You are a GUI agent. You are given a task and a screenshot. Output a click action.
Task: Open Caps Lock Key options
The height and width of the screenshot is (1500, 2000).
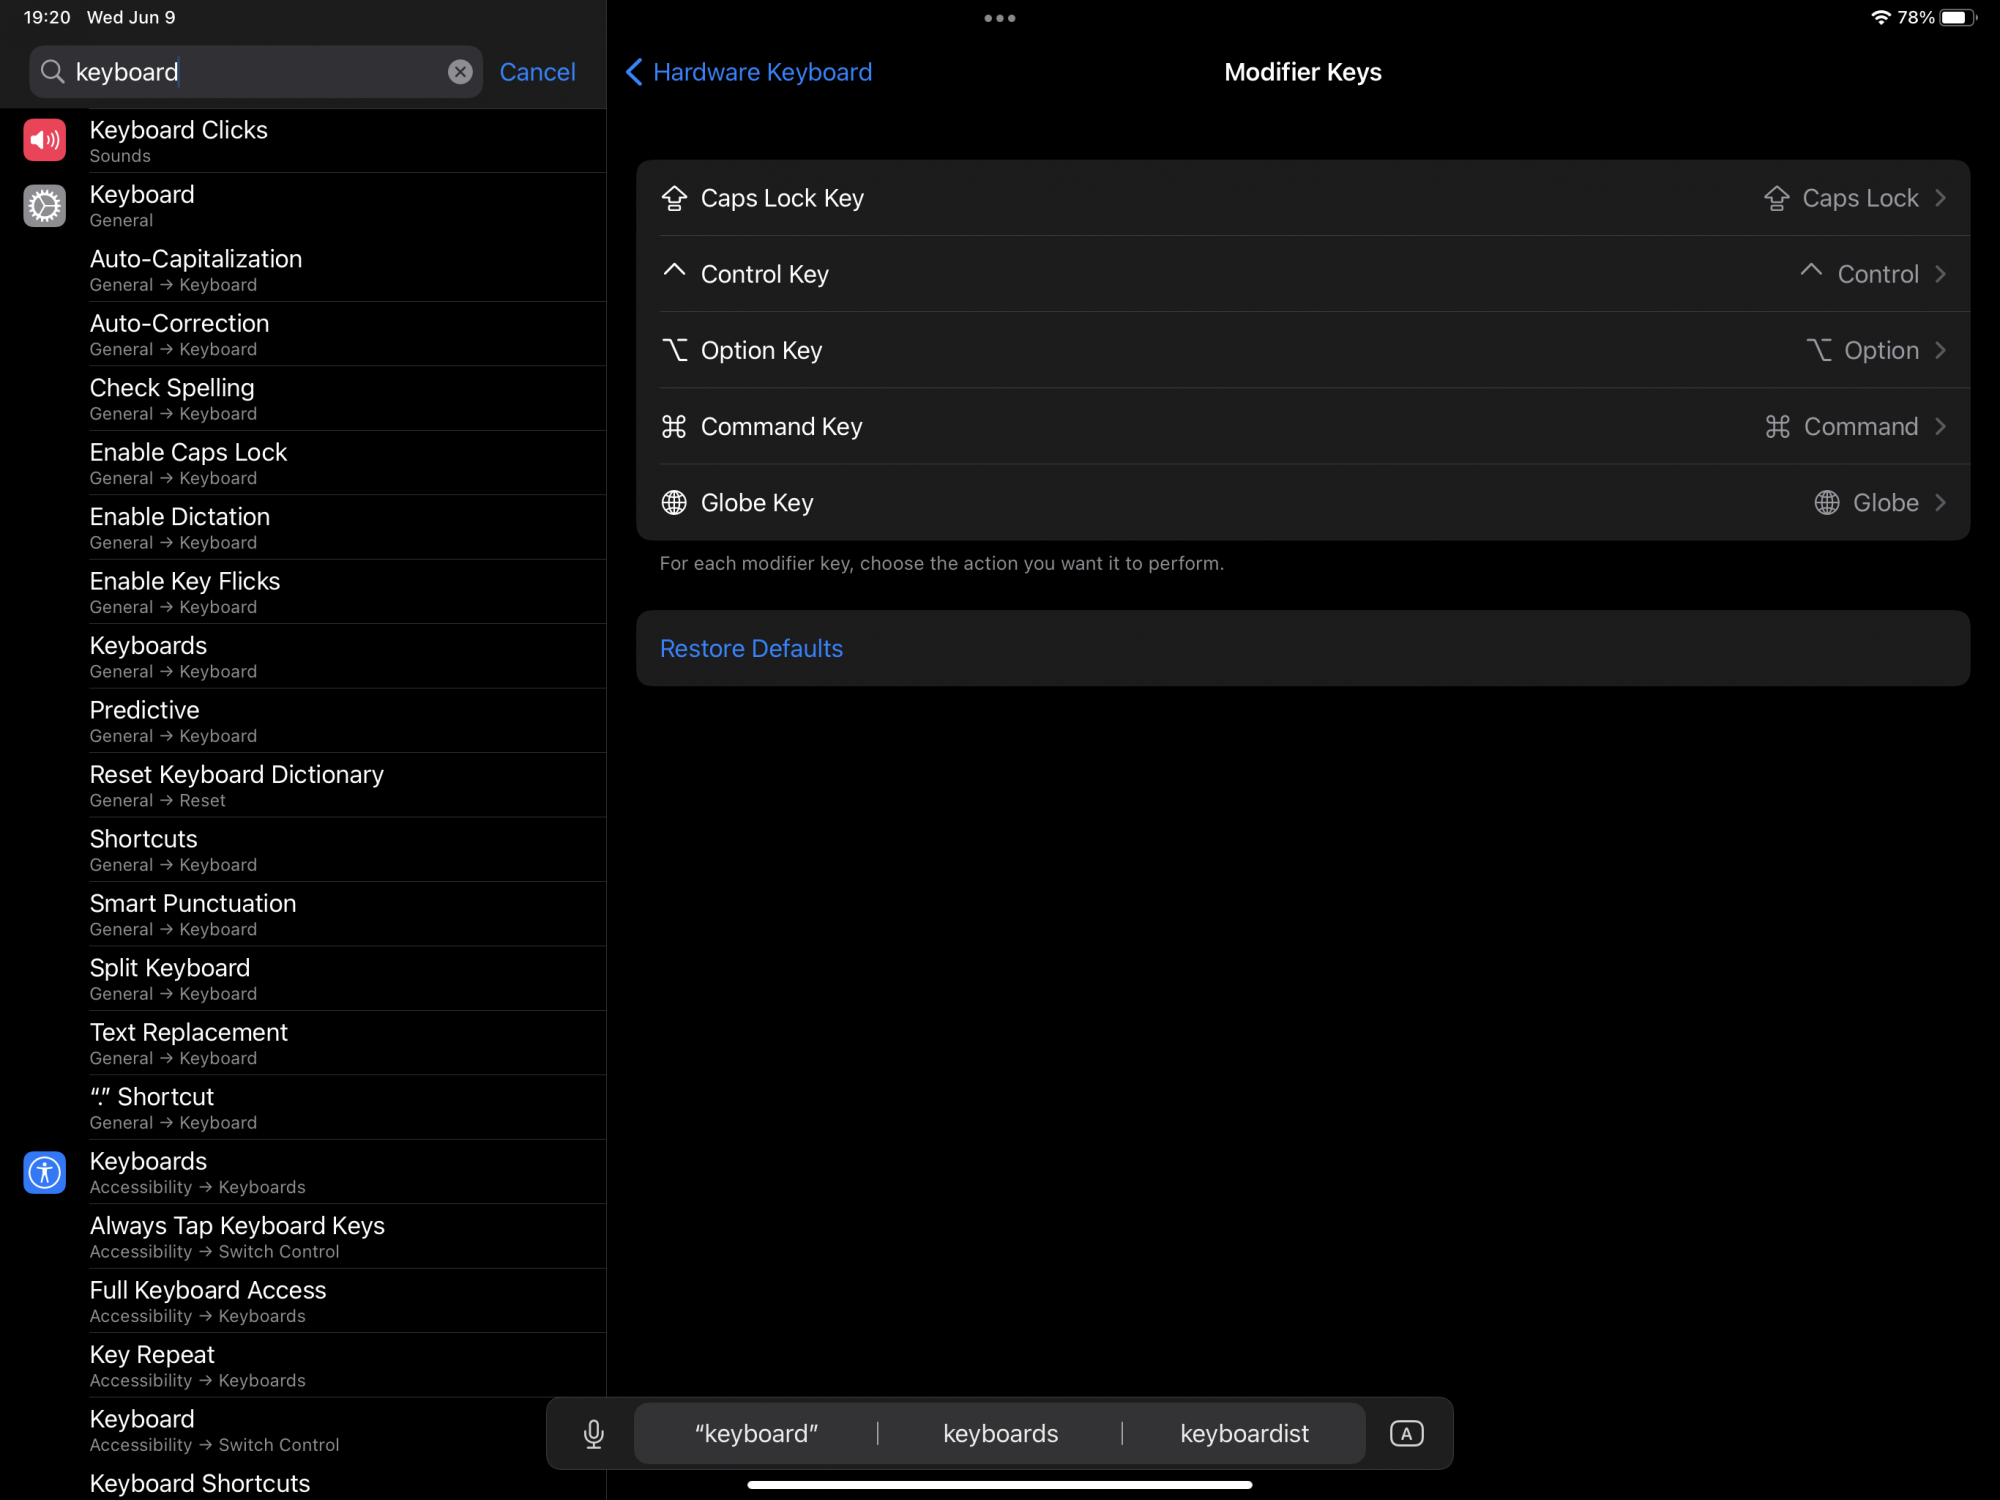(1302, 198)
